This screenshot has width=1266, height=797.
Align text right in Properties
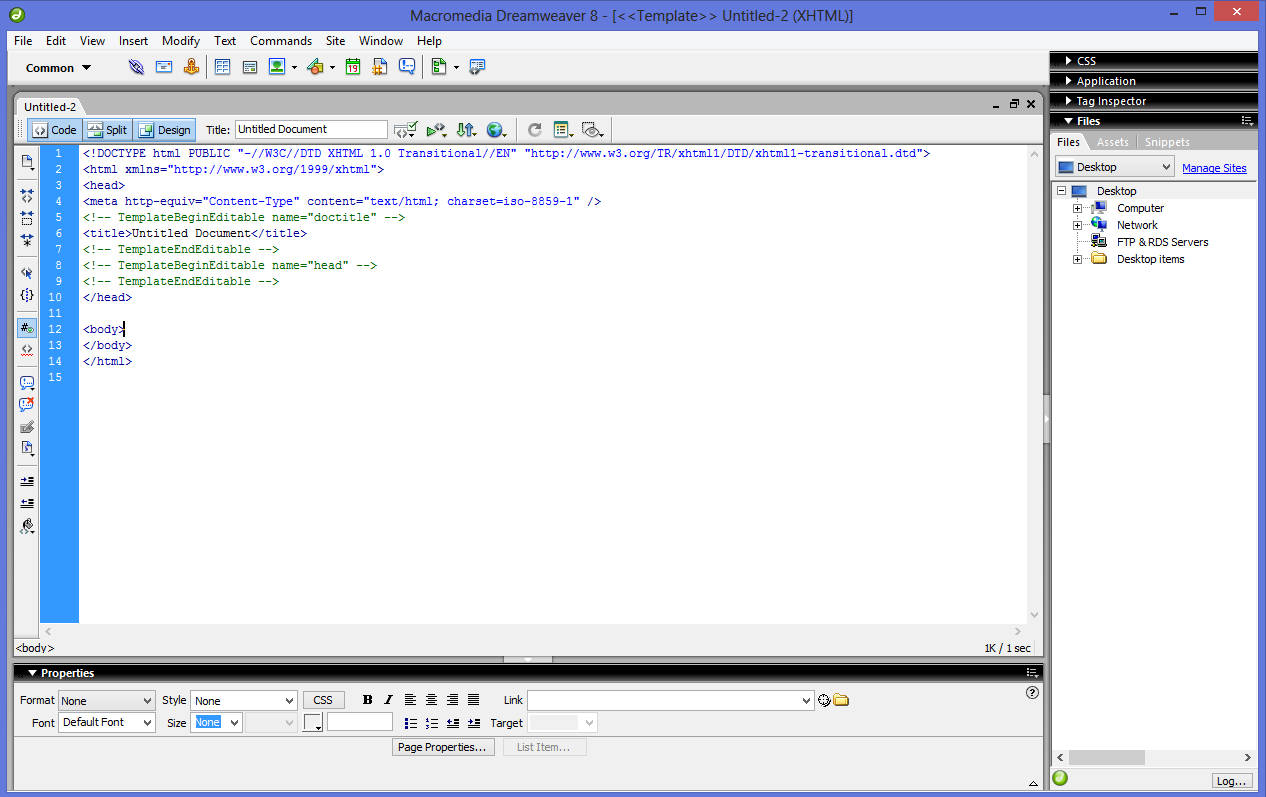coord(452,700)
